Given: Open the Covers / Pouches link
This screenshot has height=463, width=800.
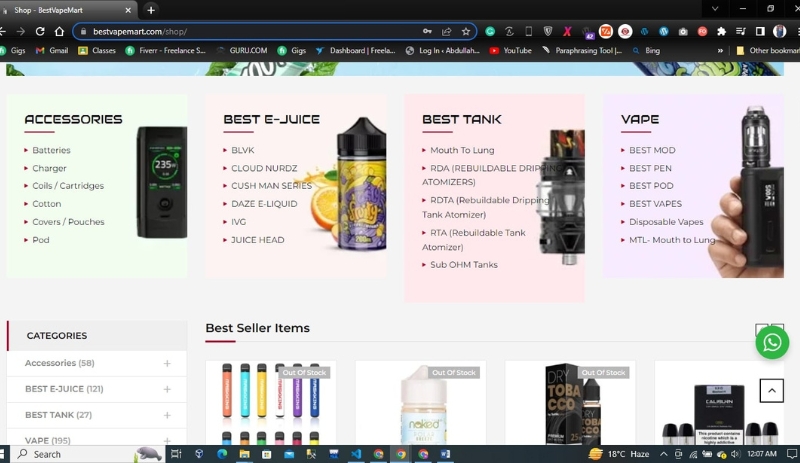Looking at the screenshot, I should coord(68,222).
